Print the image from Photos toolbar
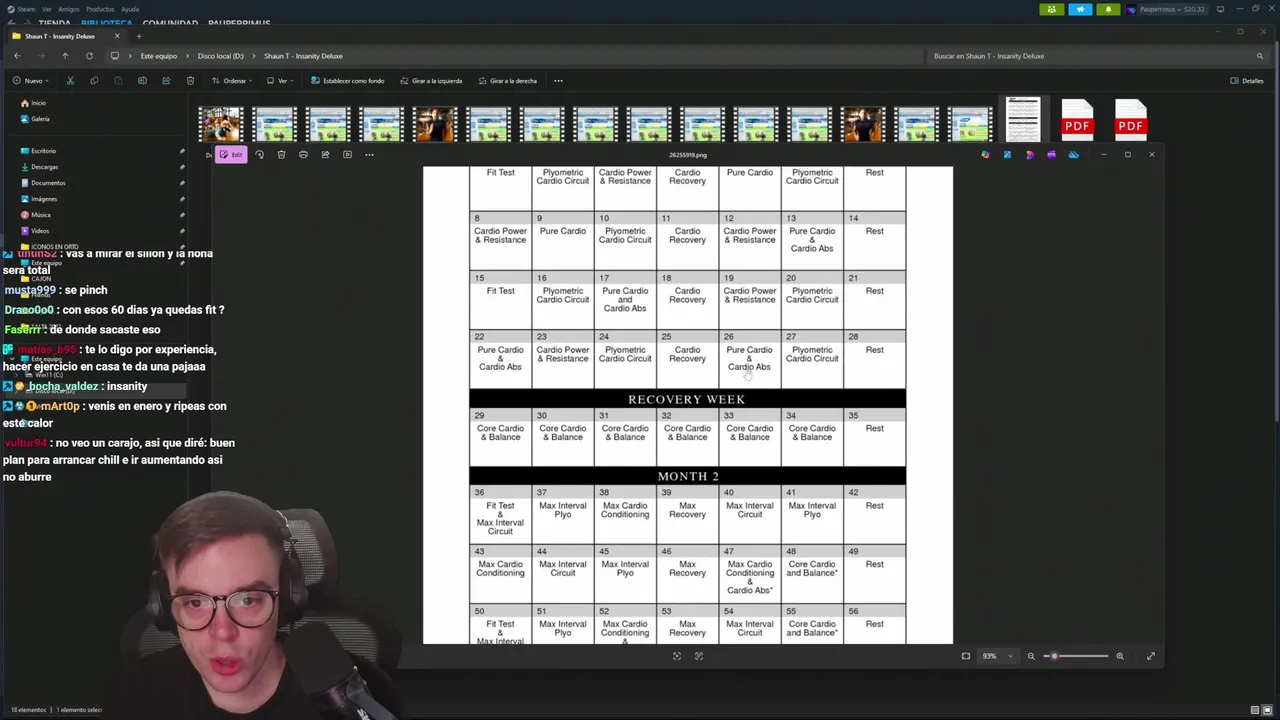Screen dimensions: 1280x720 (303, 155)
